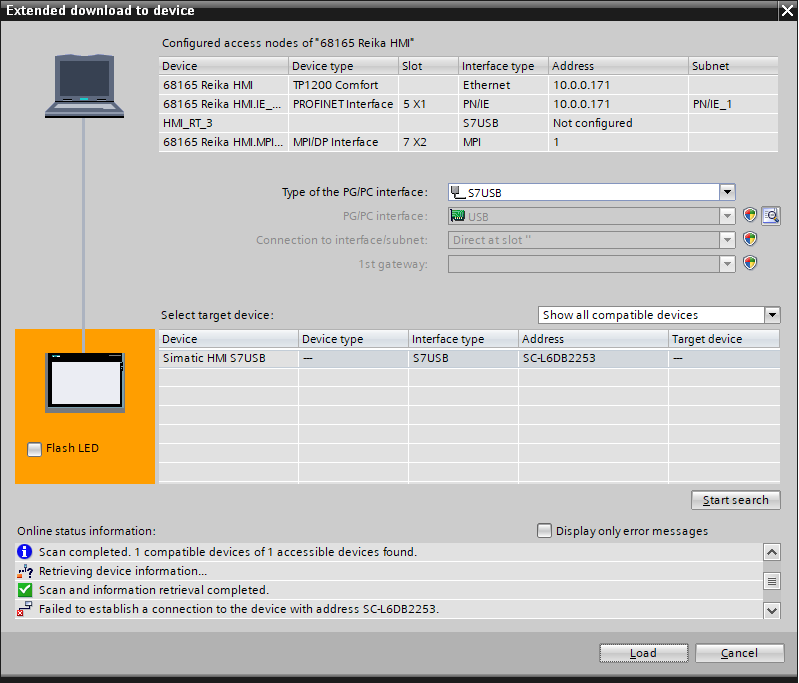Click the PROFINET Interface cell
The width and height of the screenshot is (799, 683).
pyautogui.click(x=343, y=104)
